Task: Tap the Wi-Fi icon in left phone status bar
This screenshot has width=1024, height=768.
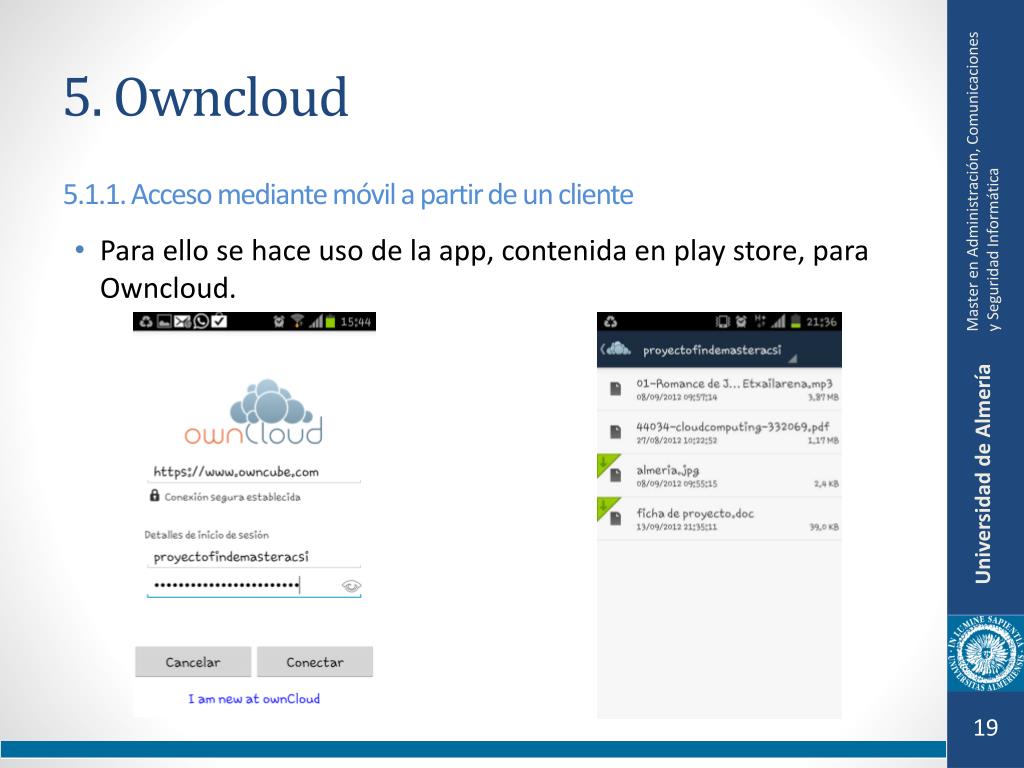Action: point(298,321)
